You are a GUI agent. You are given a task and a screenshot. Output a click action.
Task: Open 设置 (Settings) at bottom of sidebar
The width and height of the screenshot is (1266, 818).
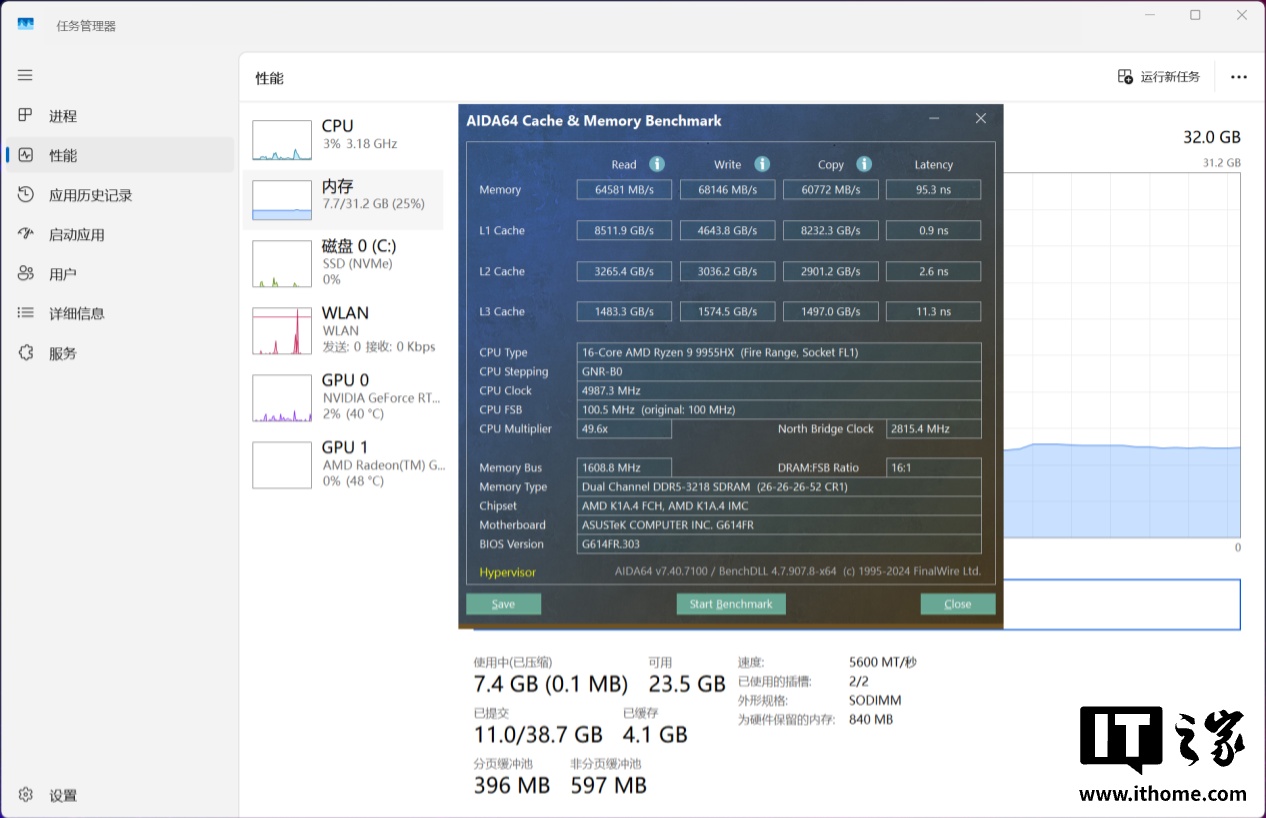(62, 795)
